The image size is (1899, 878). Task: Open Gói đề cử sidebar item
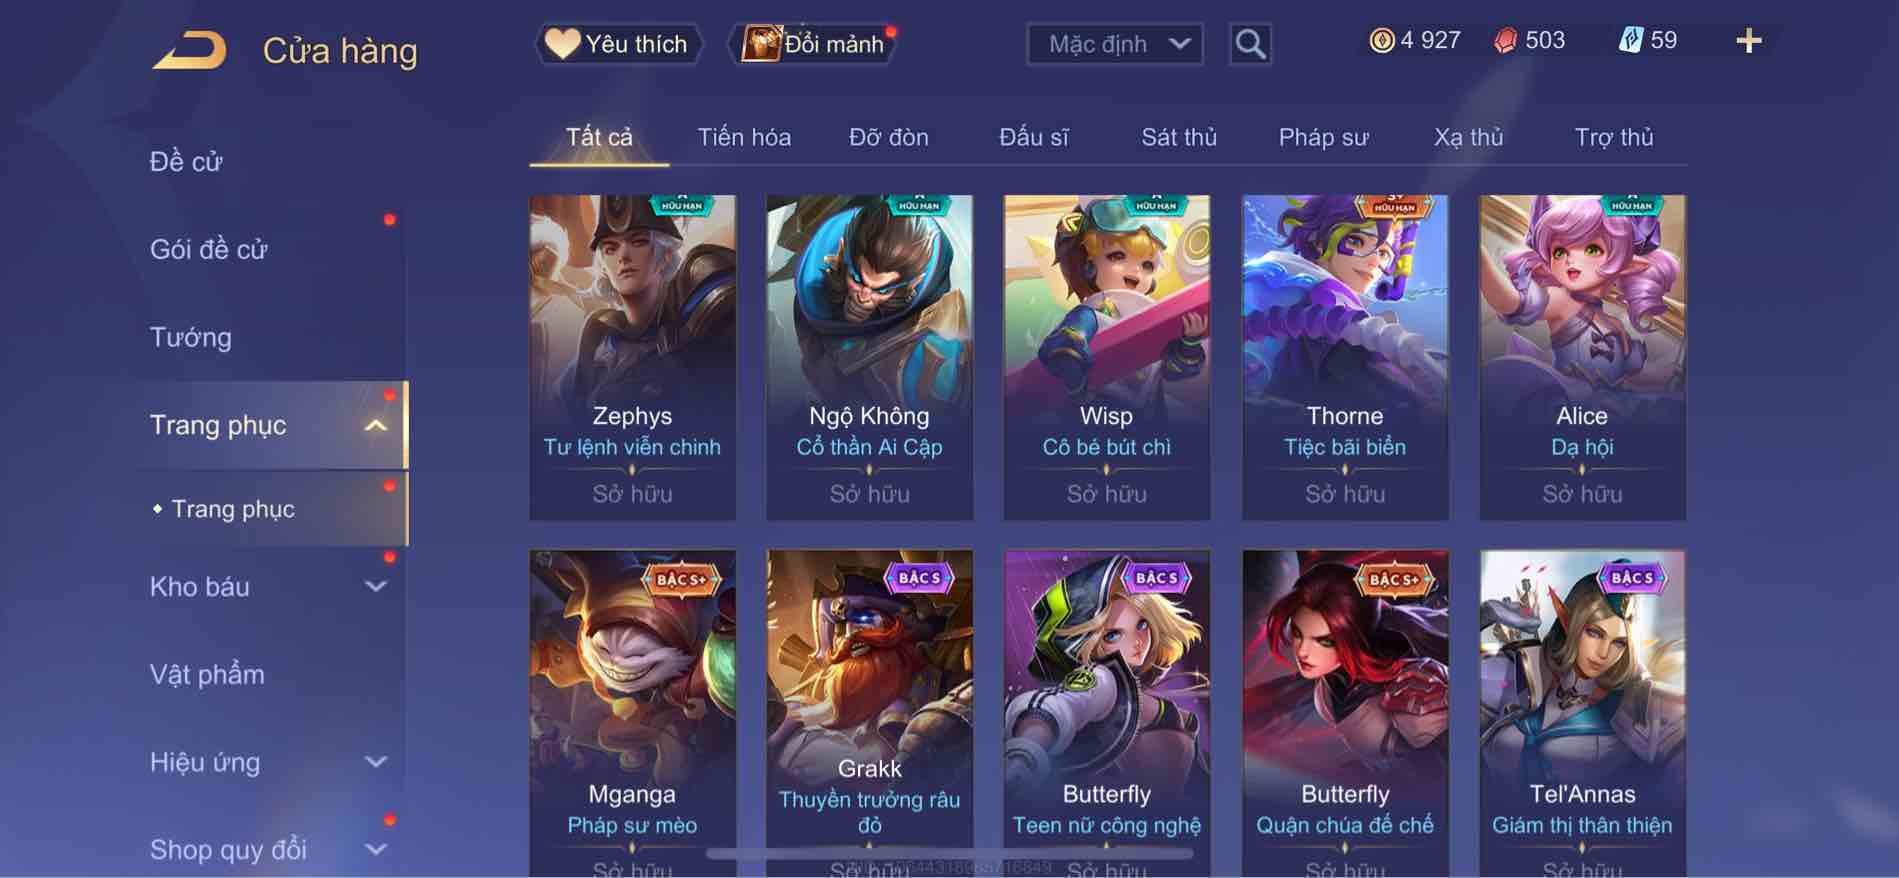[x=208, y=250]
